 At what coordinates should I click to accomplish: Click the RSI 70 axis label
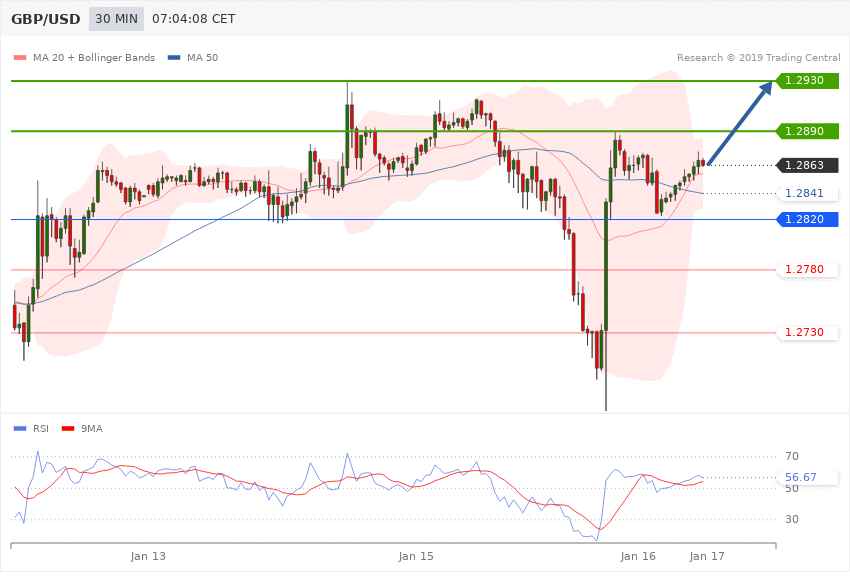coord(792,456)
